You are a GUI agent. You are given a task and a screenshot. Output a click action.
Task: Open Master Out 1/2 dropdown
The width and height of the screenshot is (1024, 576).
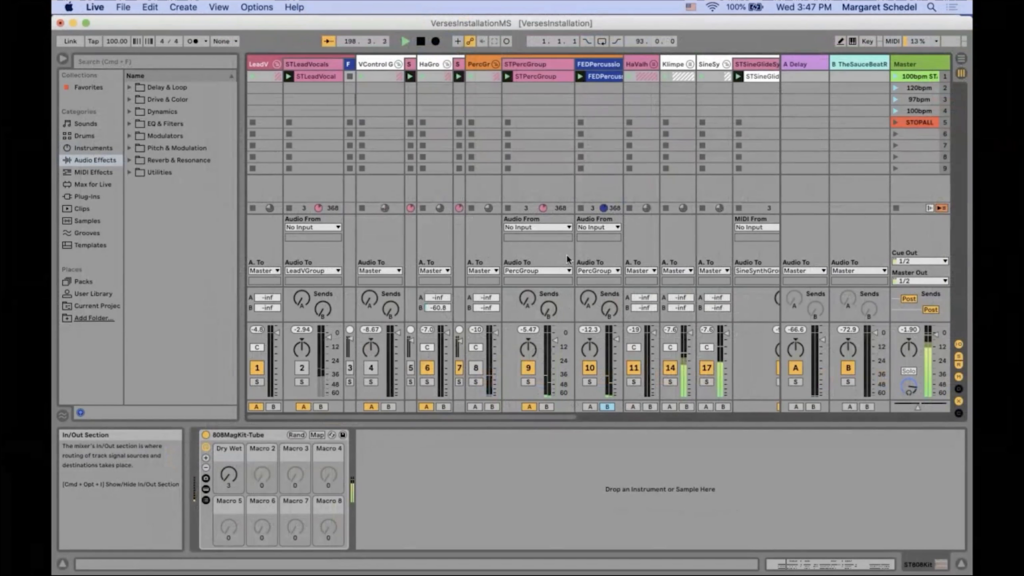[920, 281]
